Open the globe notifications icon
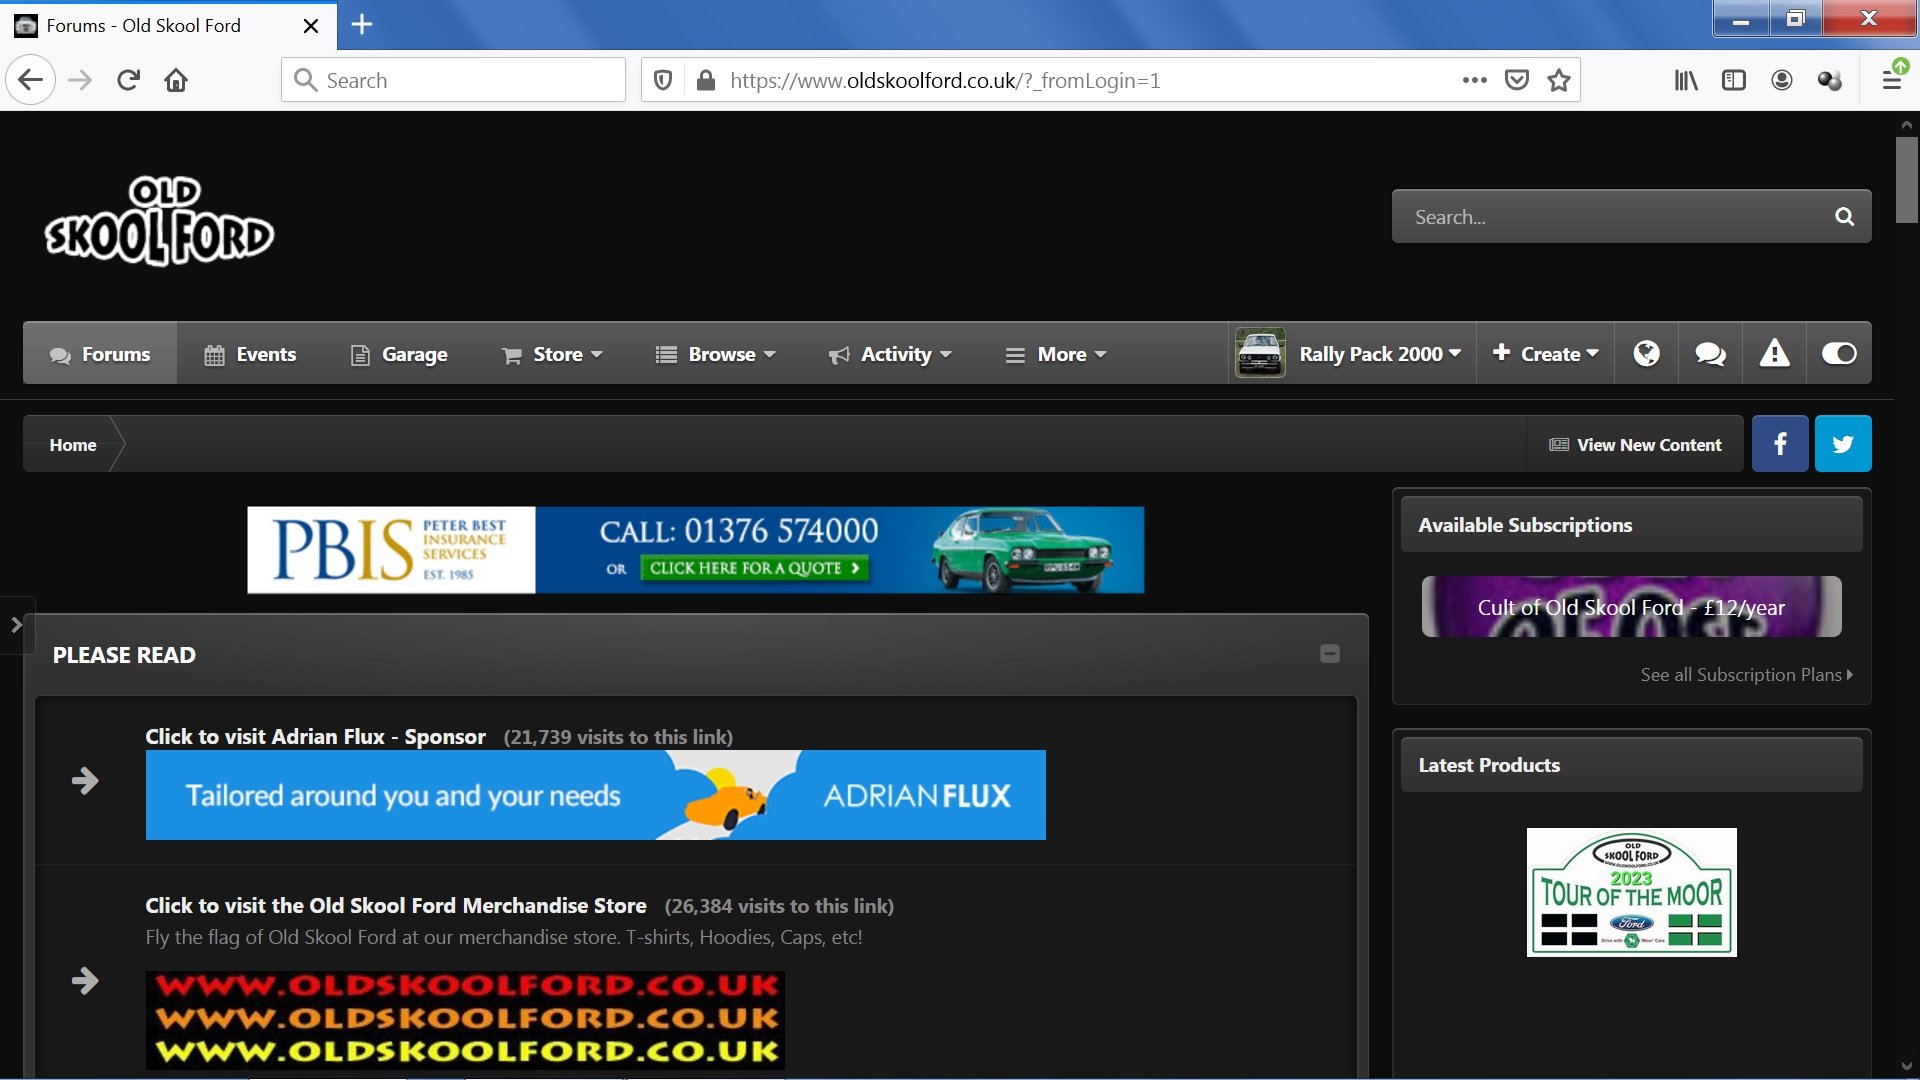 [x=1646, y=354]
